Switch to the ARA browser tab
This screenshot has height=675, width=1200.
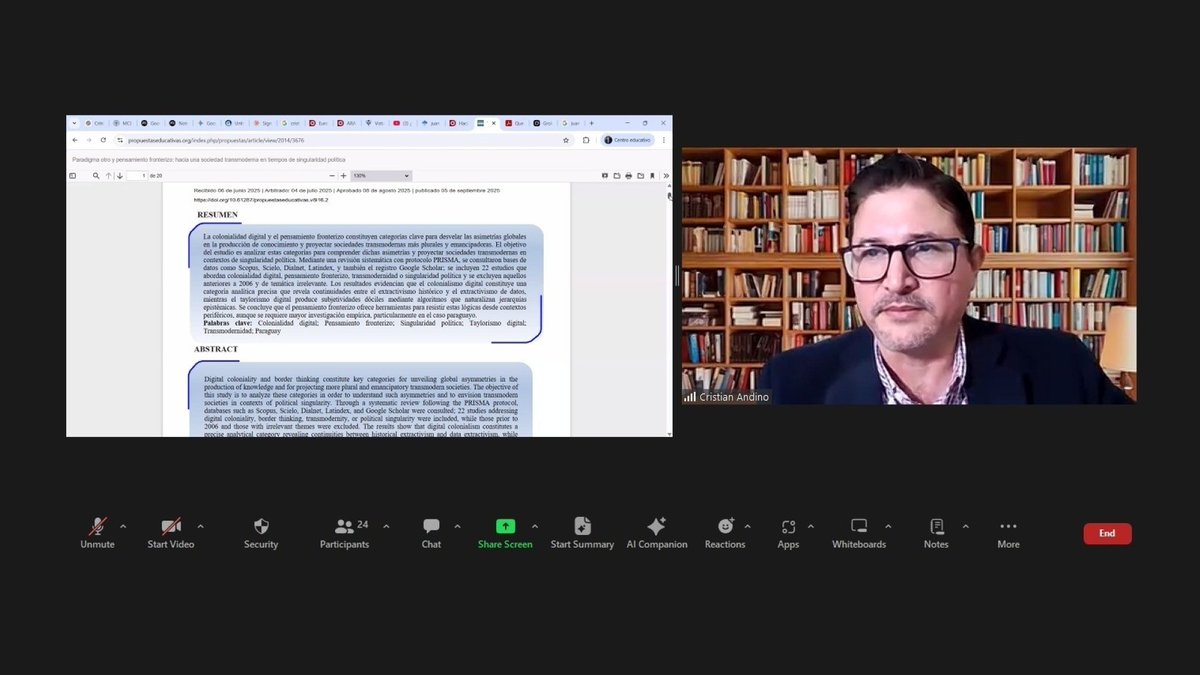point(347,123)
